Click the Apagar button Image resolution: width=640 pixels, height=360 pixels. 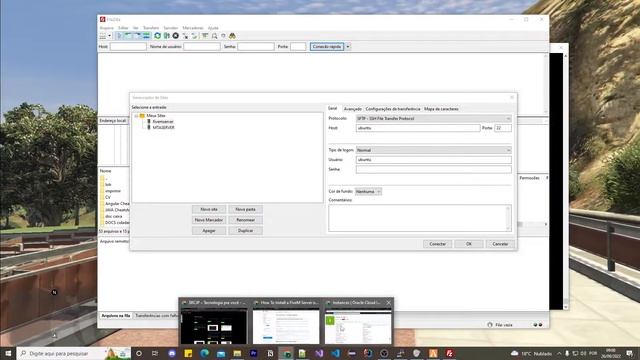click(x=209, y=231)
